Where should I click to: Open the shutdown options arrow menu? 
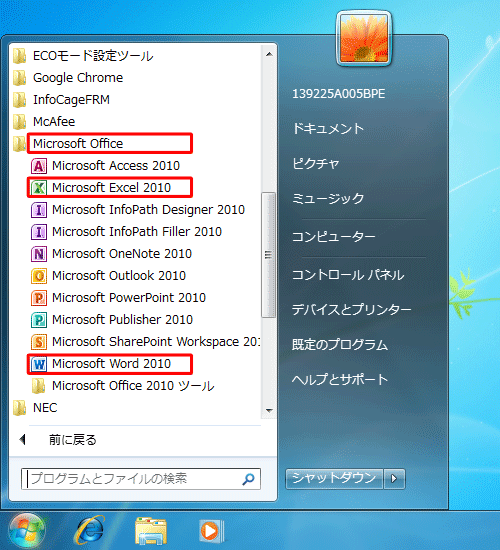point(394,478)
